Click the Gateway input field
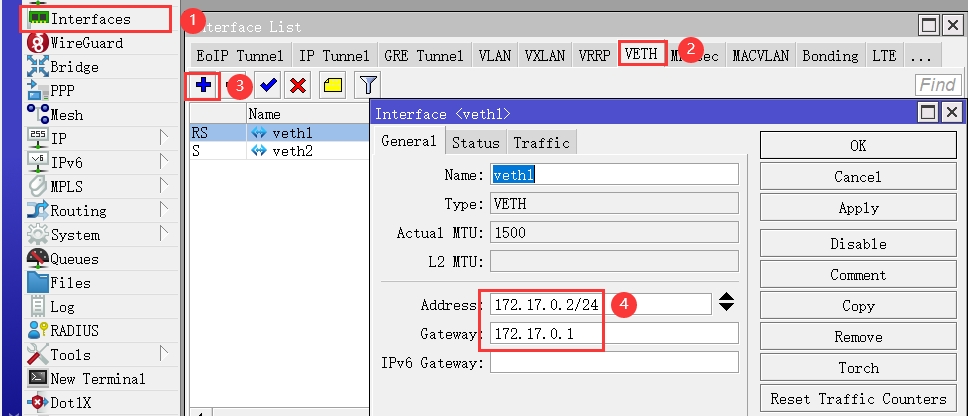This screenshot has width=968, height=416. pyautogui.click(x=611, y=333)
